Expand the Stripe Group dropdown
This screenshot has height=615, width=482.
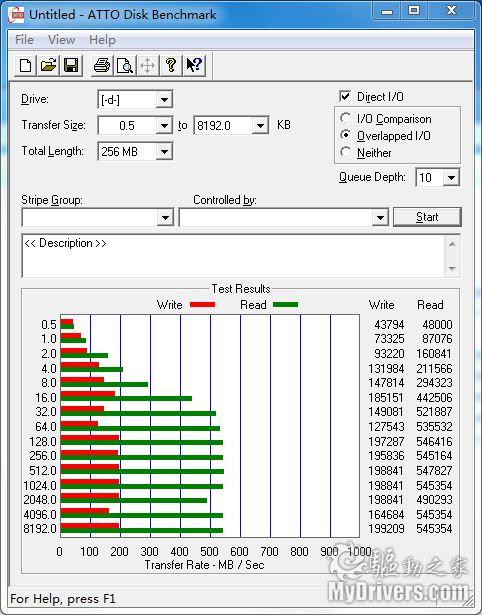click(165, 217)
